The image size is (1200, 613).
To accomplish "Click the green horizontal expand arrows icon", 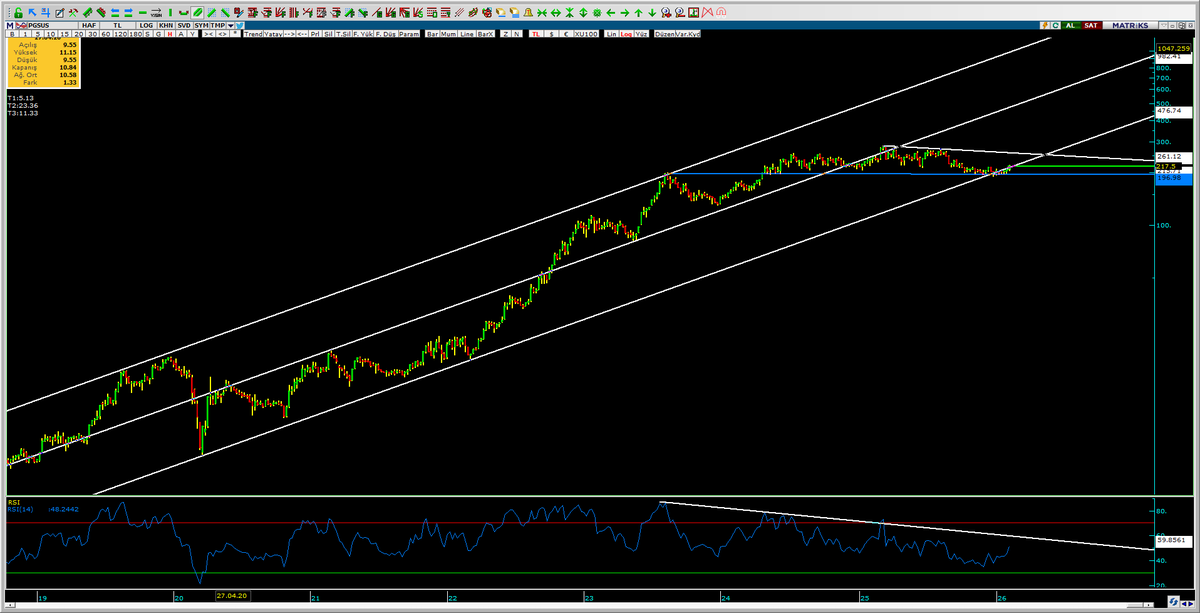I will coord(555,13).
